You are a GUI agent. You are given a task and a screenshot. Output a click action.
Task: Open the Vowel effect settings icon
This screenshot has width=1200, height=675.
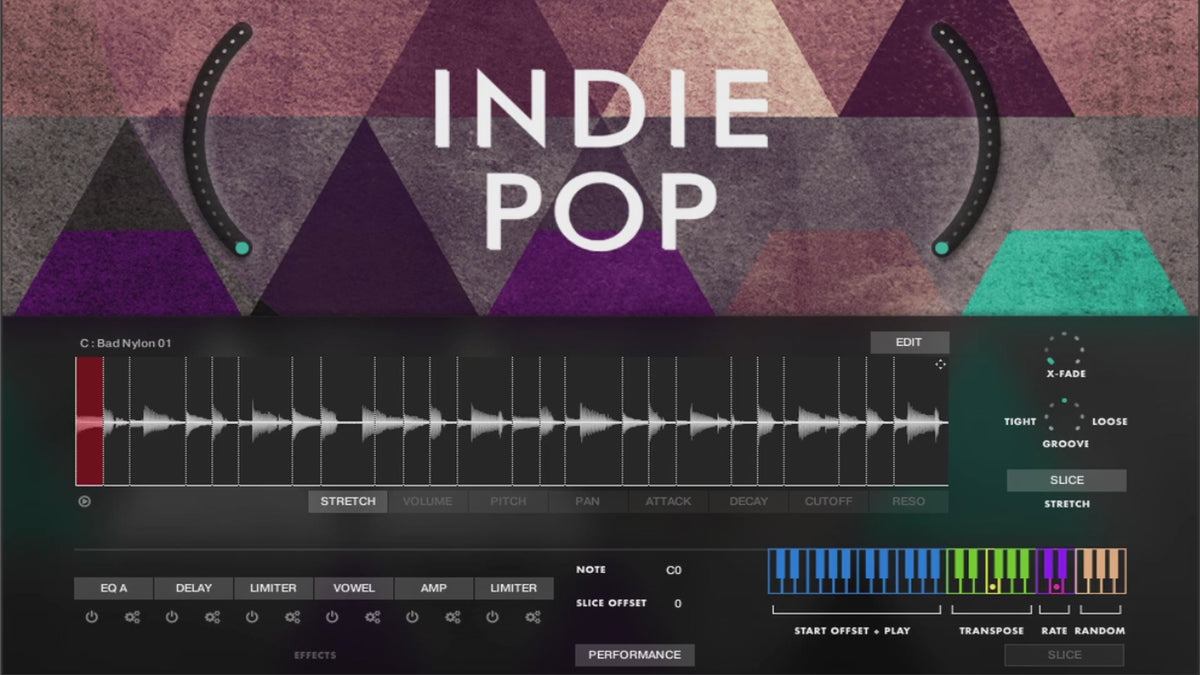[372, 618]
